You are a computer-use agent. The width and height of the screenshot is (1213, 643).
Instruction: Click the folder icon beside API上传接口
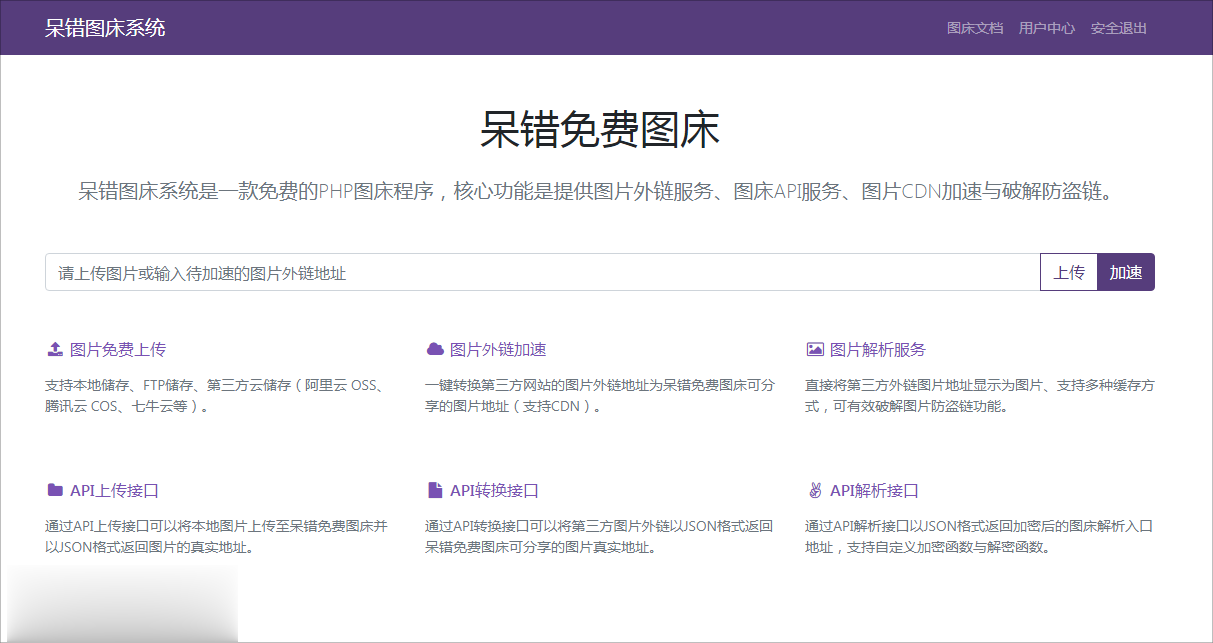(x=57, y=490)
